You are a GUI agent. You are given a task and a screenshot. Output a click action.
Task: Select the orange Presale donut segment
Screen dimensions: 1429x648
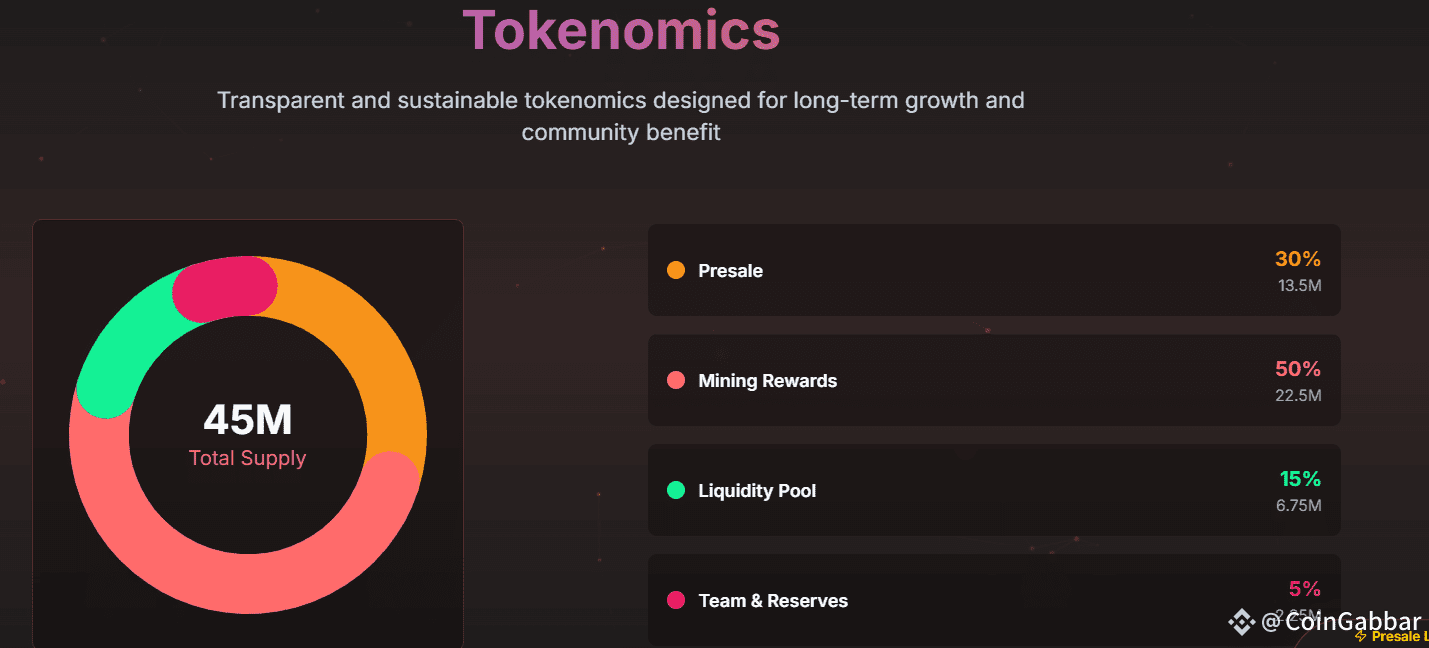385,350
